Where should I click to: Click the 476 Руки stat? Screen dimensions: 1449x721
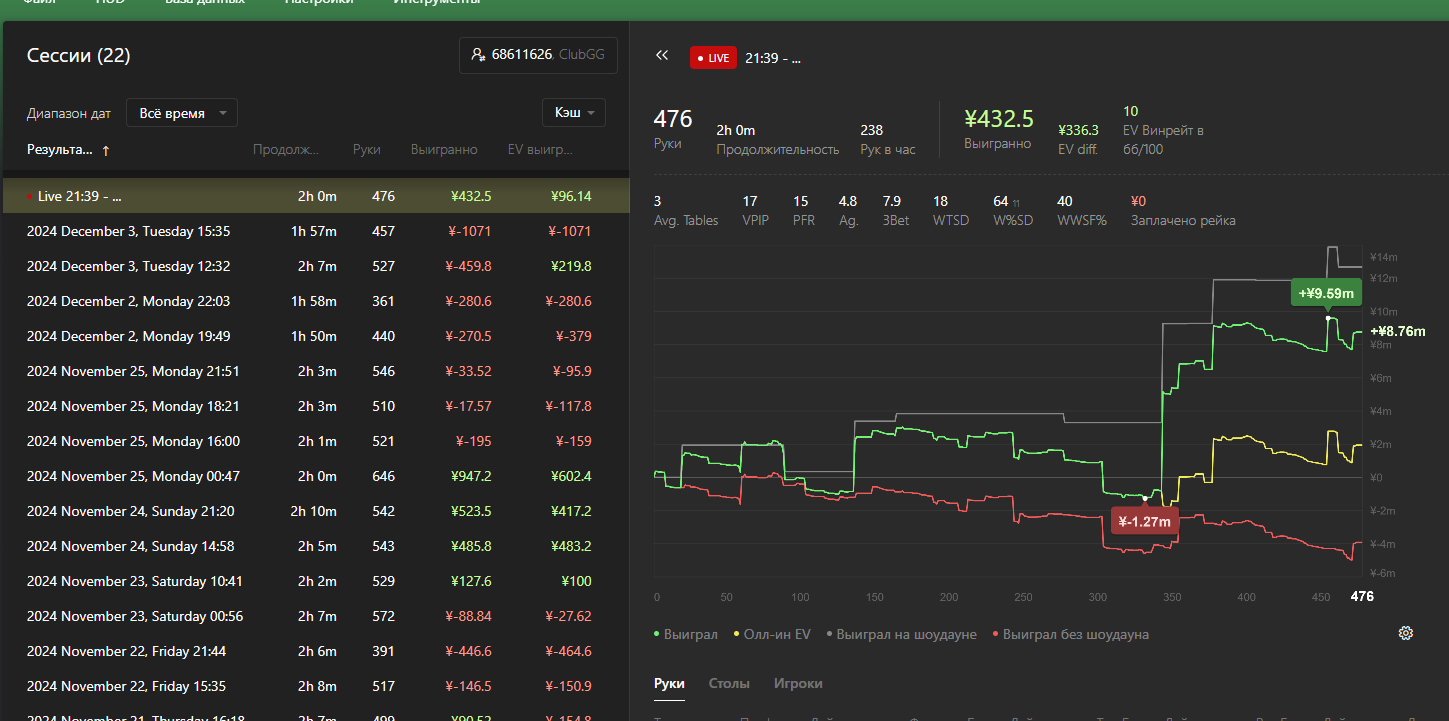click(672, 130)
